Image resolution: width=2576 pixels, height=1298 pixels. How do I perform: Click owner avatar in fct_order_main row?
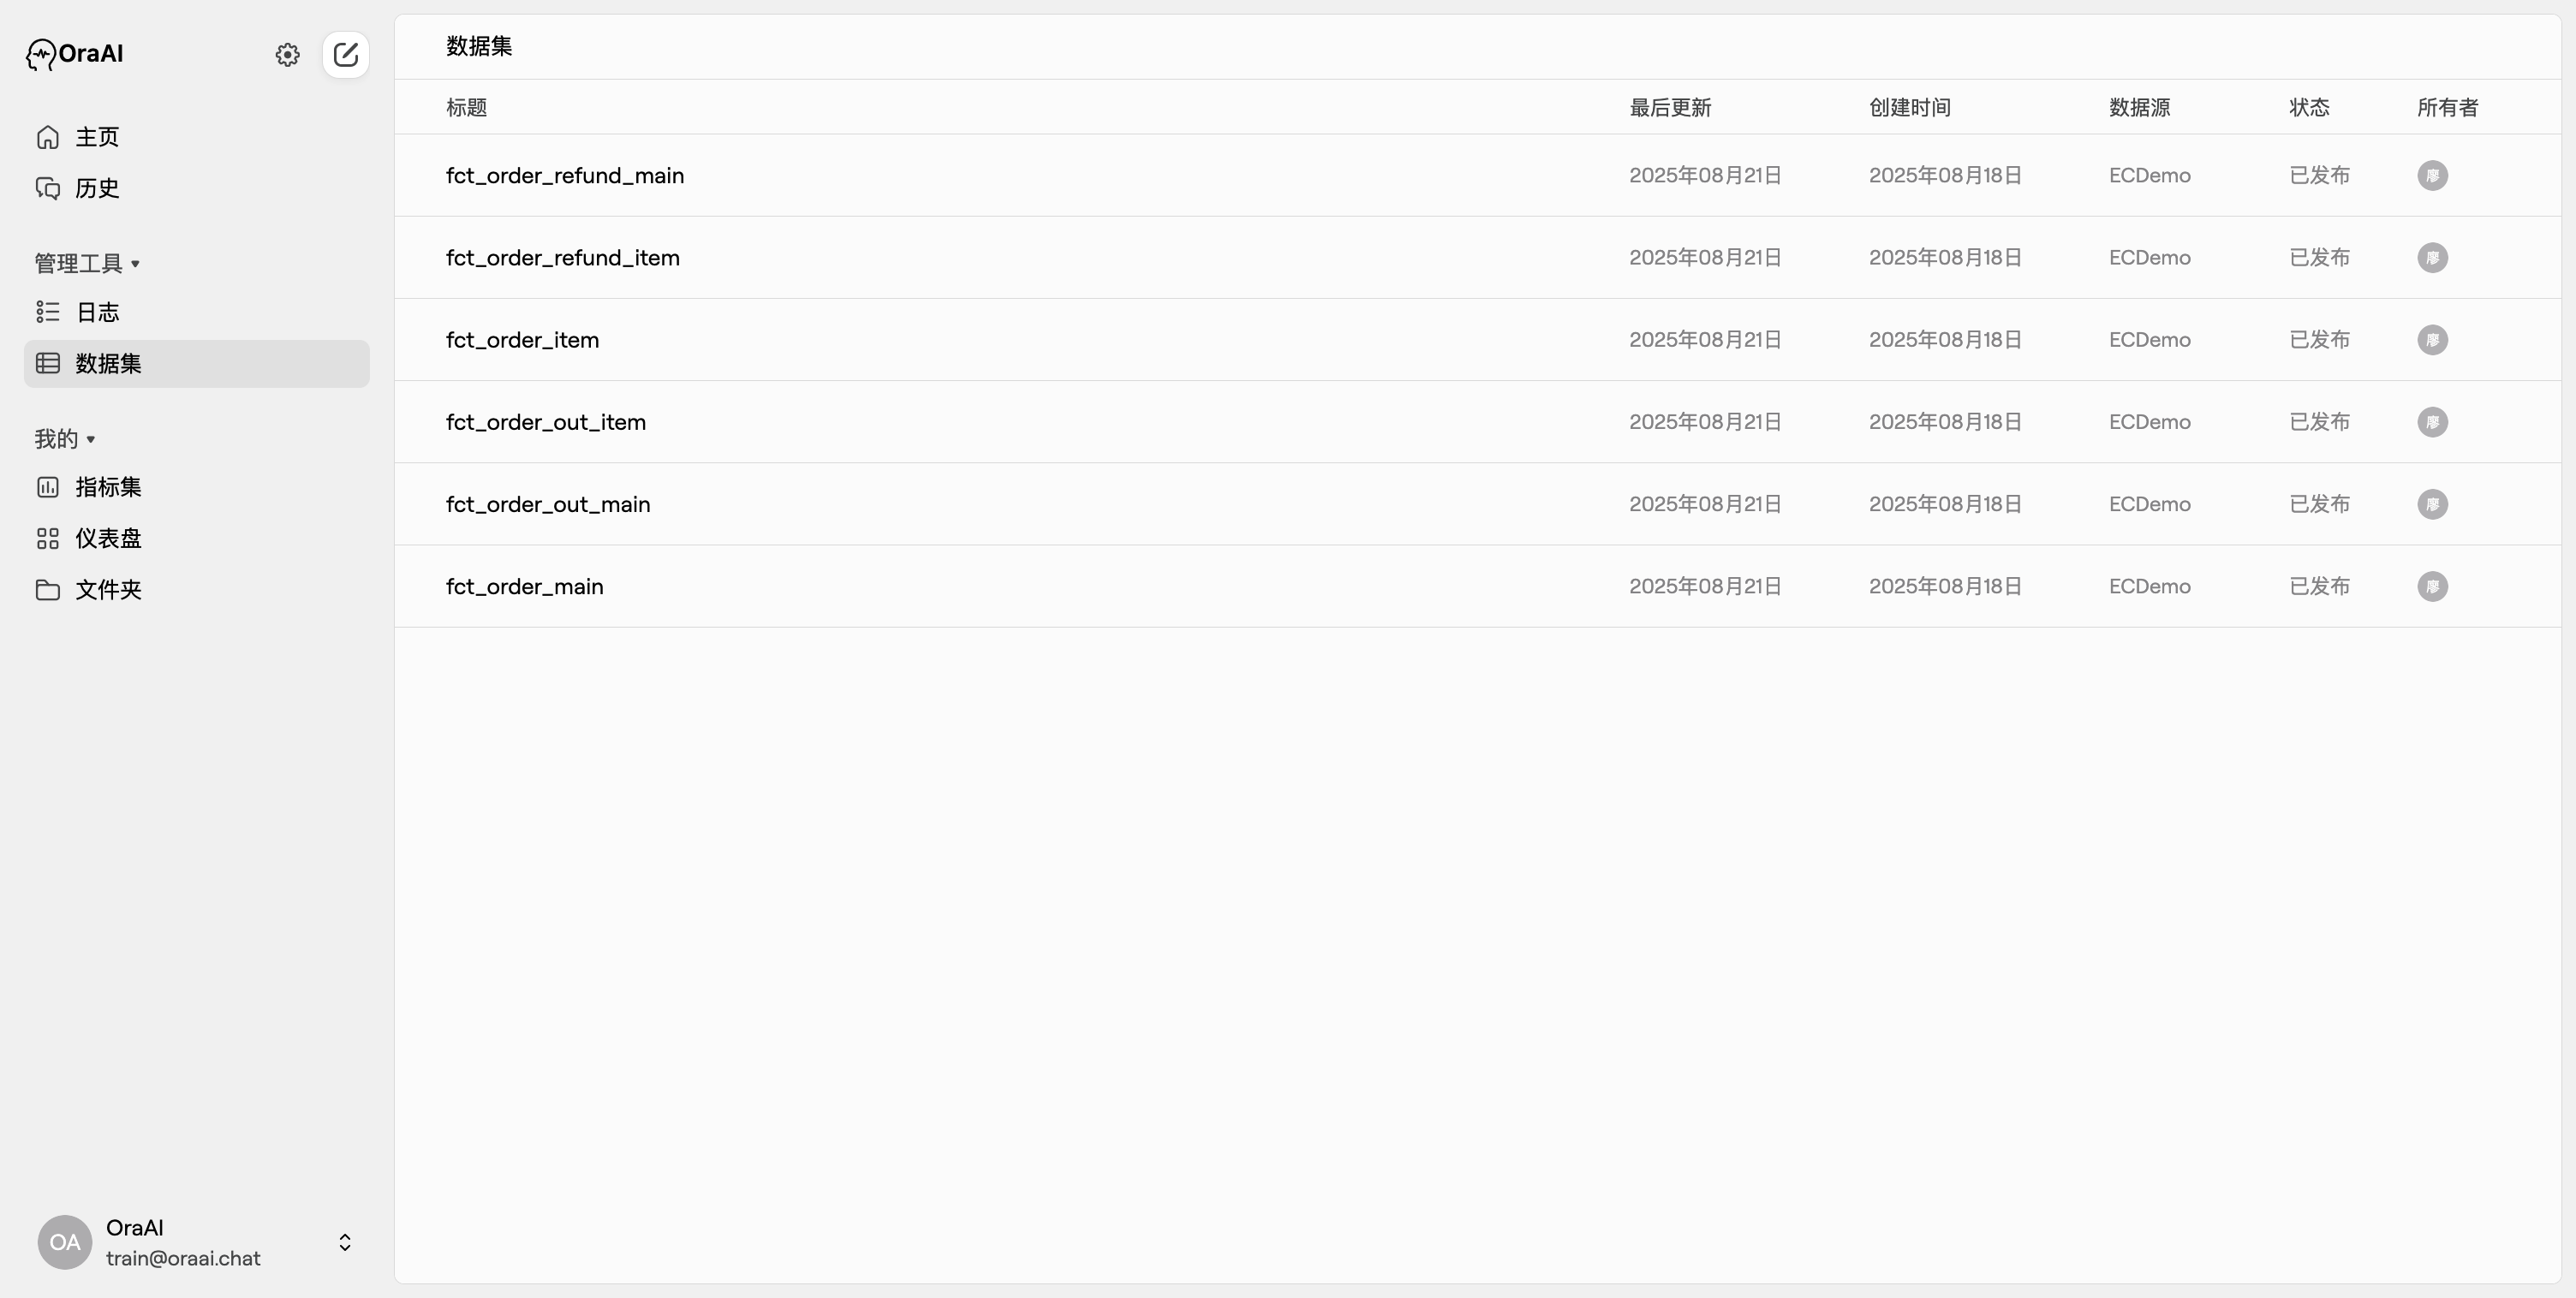click(x=2432, y=586)
